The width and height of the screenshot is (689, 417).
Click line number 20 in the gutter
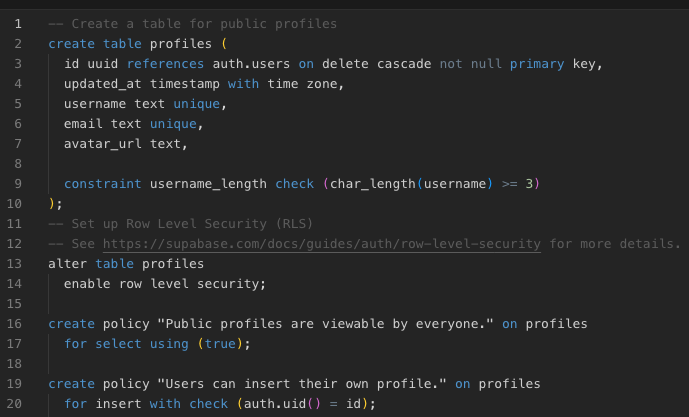coord(14,404)
